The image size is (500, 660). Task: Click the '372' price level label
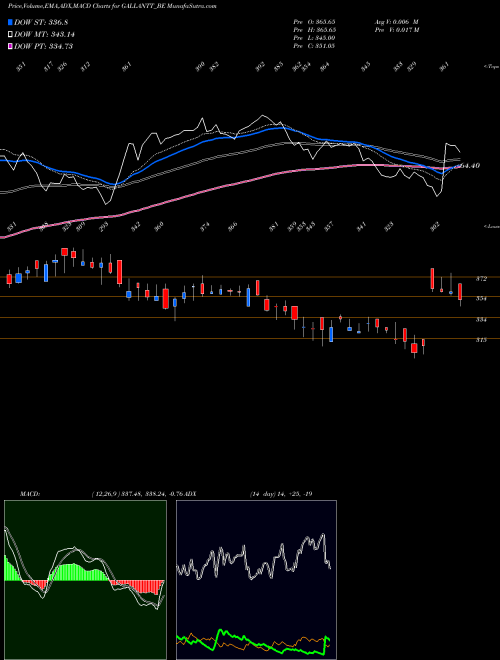481,279
